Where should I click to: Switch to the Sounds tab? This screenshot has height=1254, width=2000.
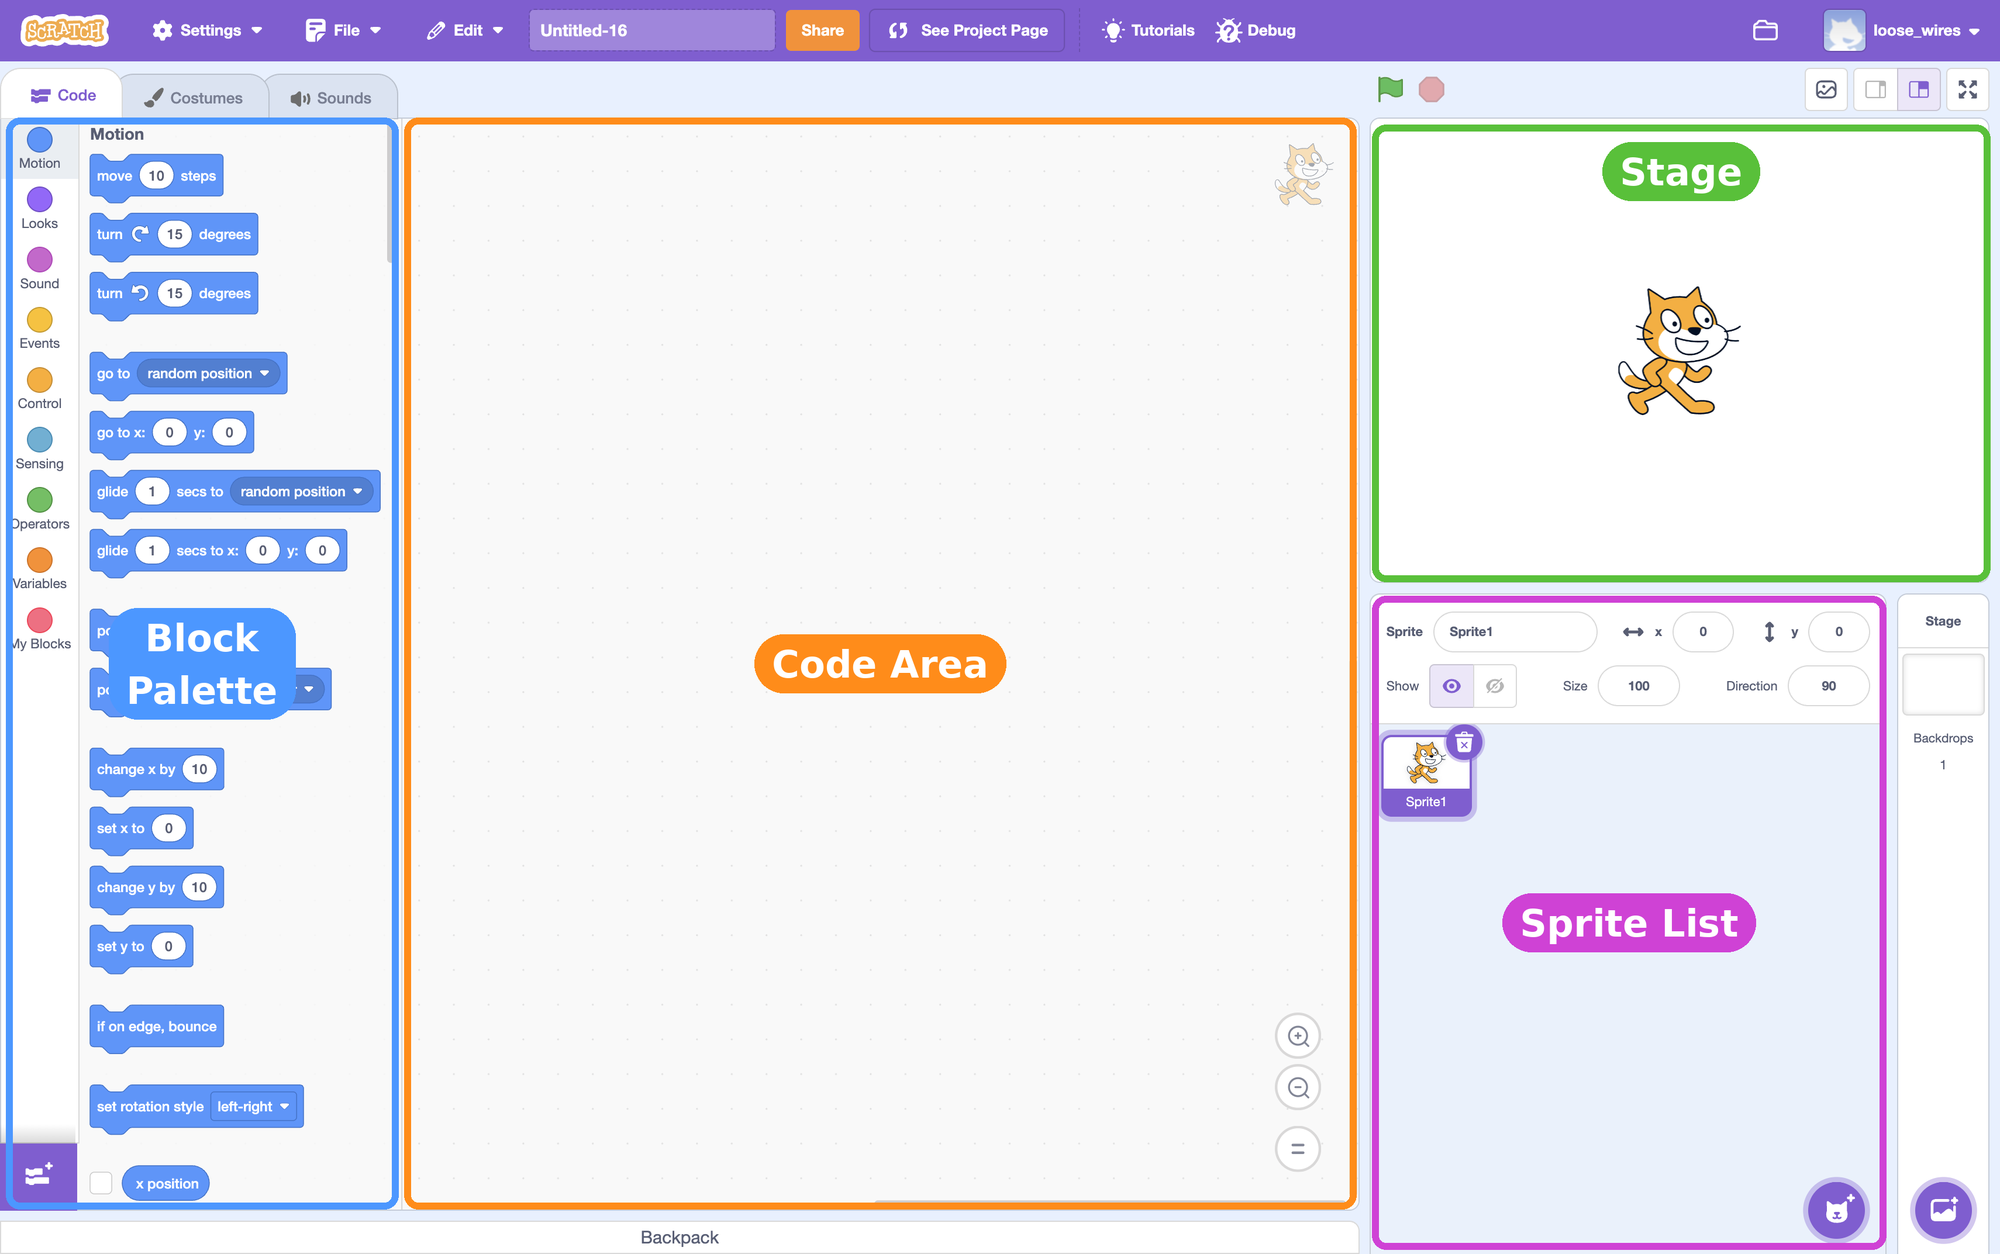pyautogui.click(x=332, y=97)
